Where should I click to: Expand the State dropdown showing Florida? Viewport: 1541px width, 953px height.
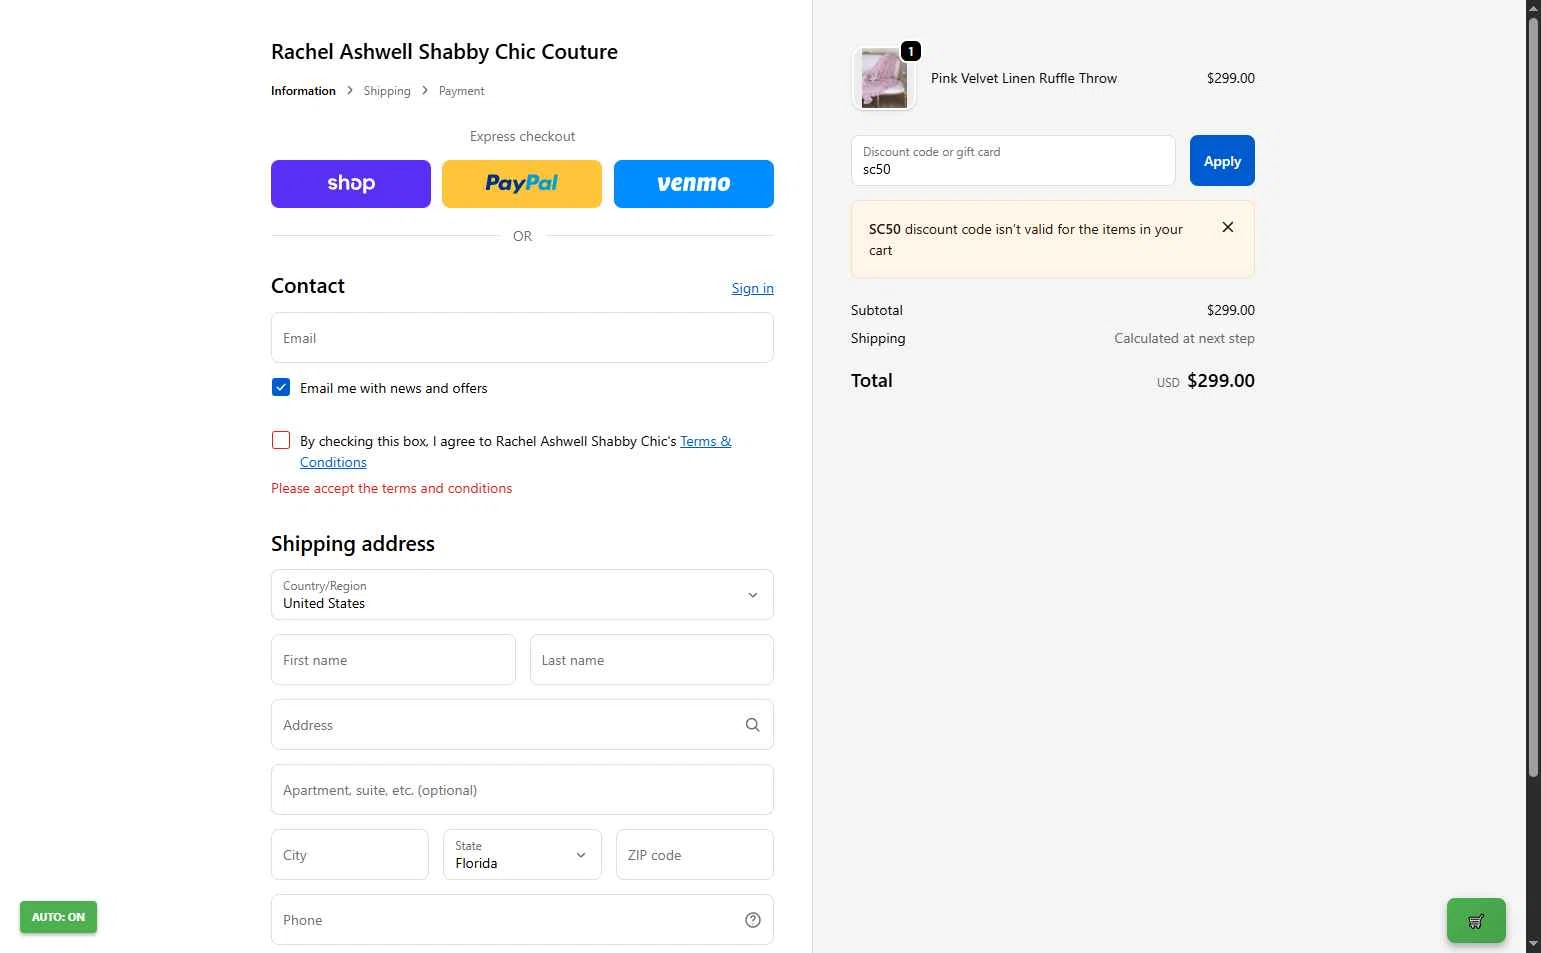(522, 855)
